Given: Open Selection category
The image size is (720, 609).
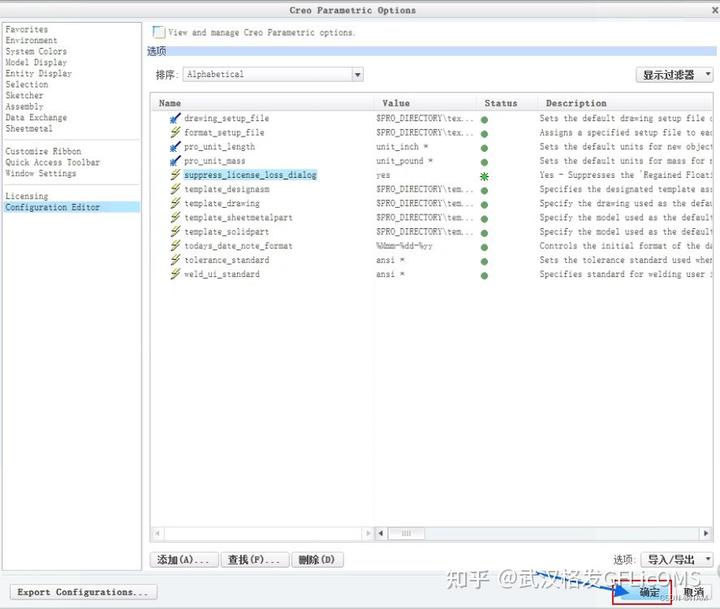Looking at the screenshot, I should click(x=27, y=85).
